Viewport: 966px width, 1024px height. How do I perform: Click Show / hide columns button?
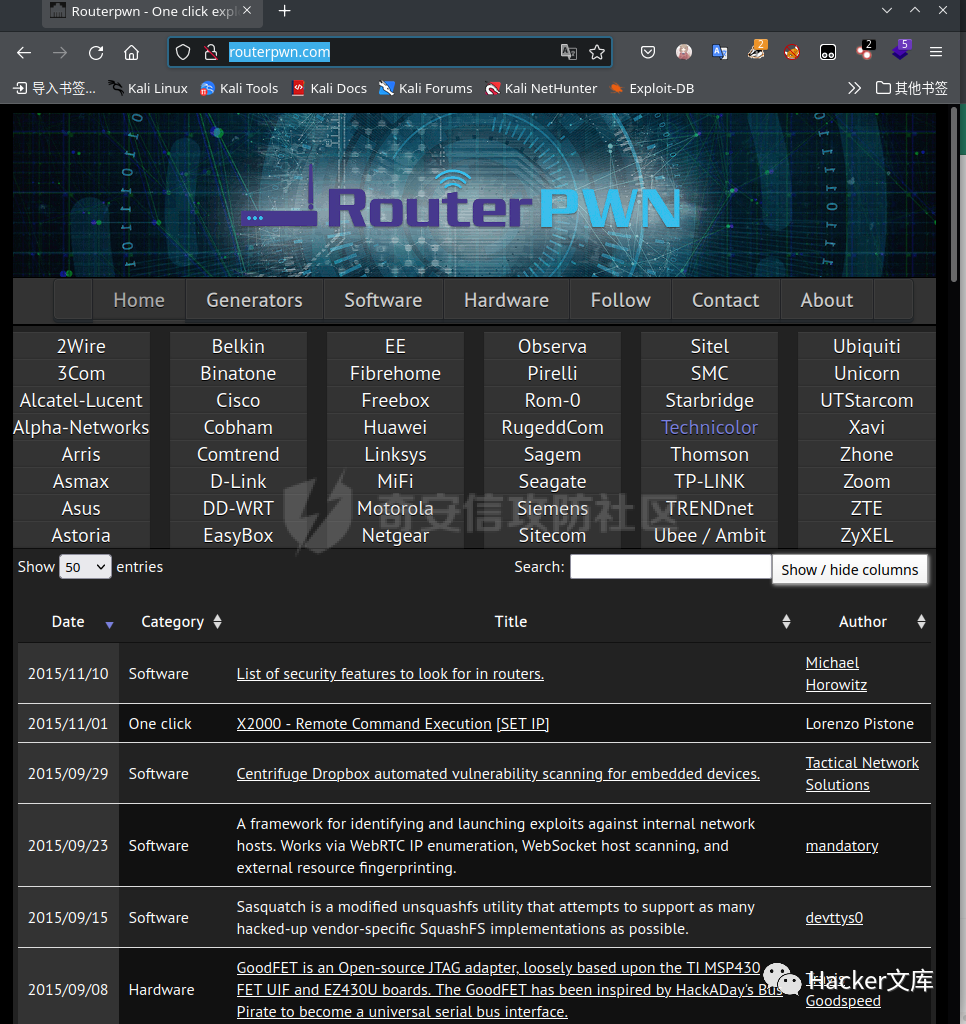(849, 569)
